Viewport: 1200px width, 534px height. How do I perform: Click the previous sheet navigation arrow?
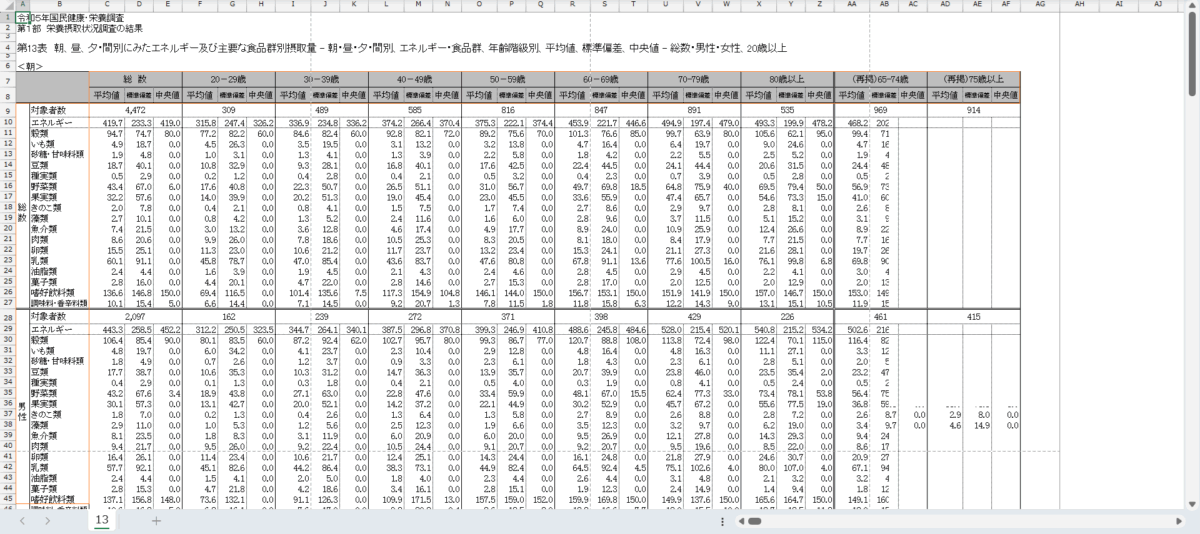[x=22, y=521]
